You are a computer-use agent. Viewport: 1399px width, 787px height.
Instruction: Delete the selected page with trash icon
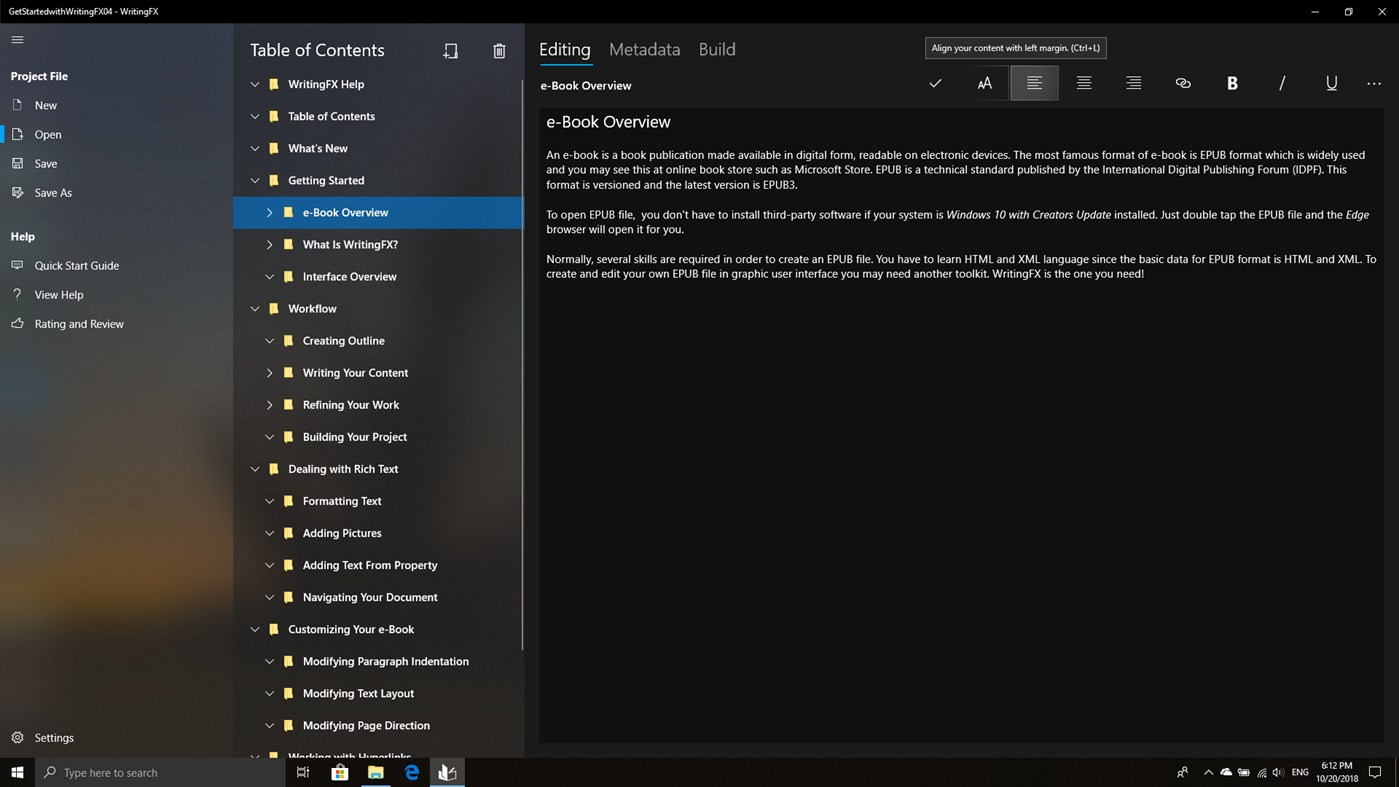tap(499, 50)
